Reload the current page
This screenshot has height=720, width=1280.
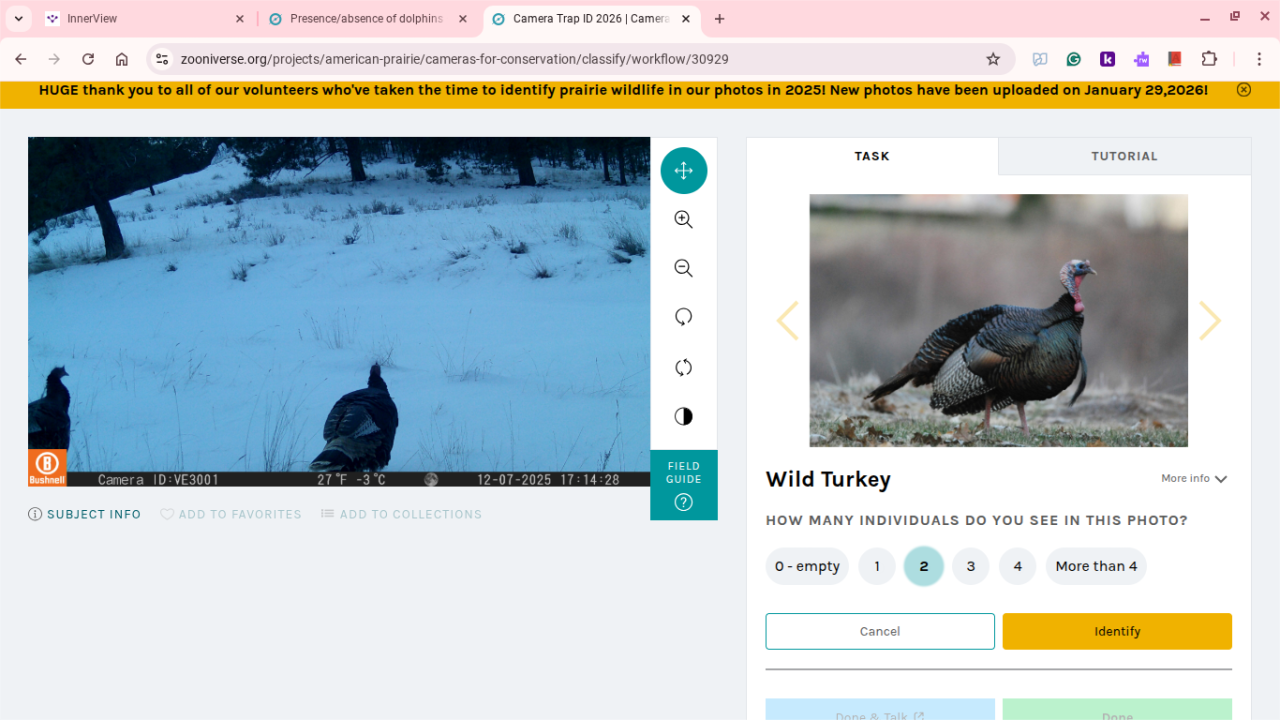(88, 59)
